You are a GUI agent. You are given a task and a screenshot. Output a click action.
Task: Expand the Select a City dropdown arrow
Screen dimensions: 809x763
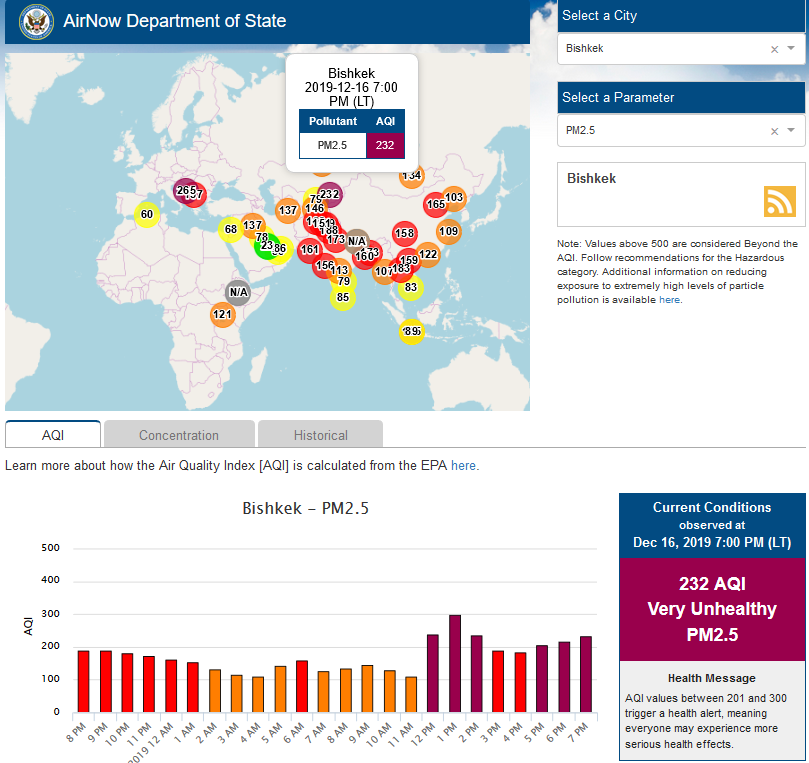pos(791,49)
